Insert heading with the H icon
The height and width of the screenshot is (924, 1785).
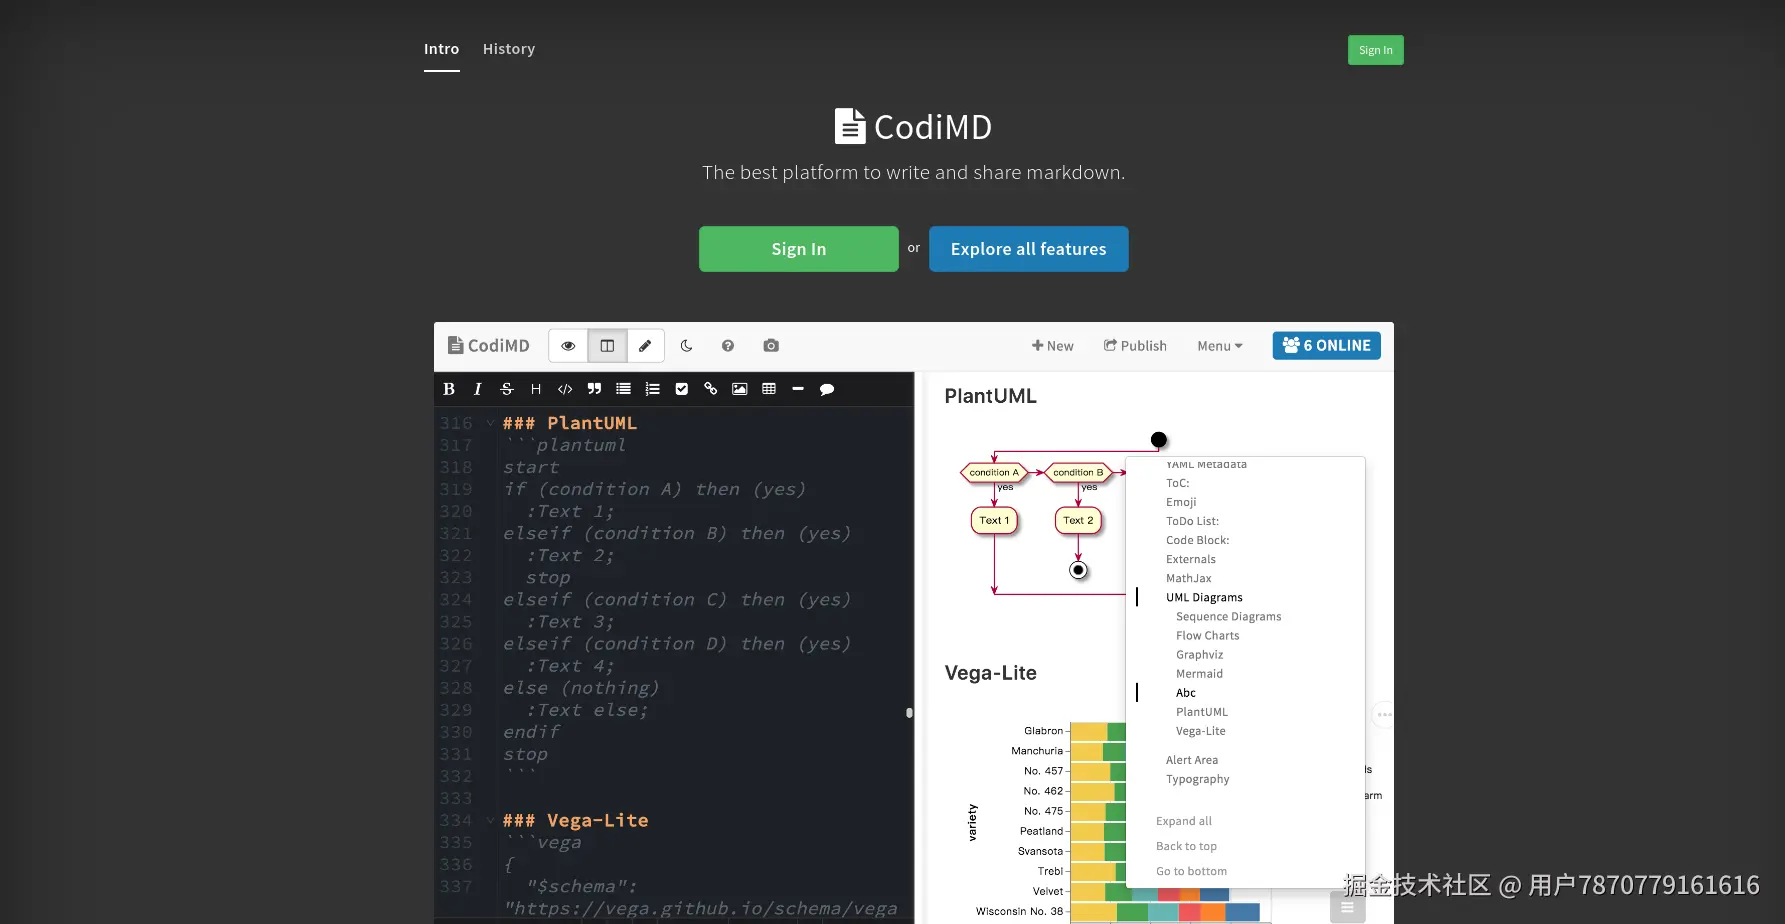[x=536, y=389]
